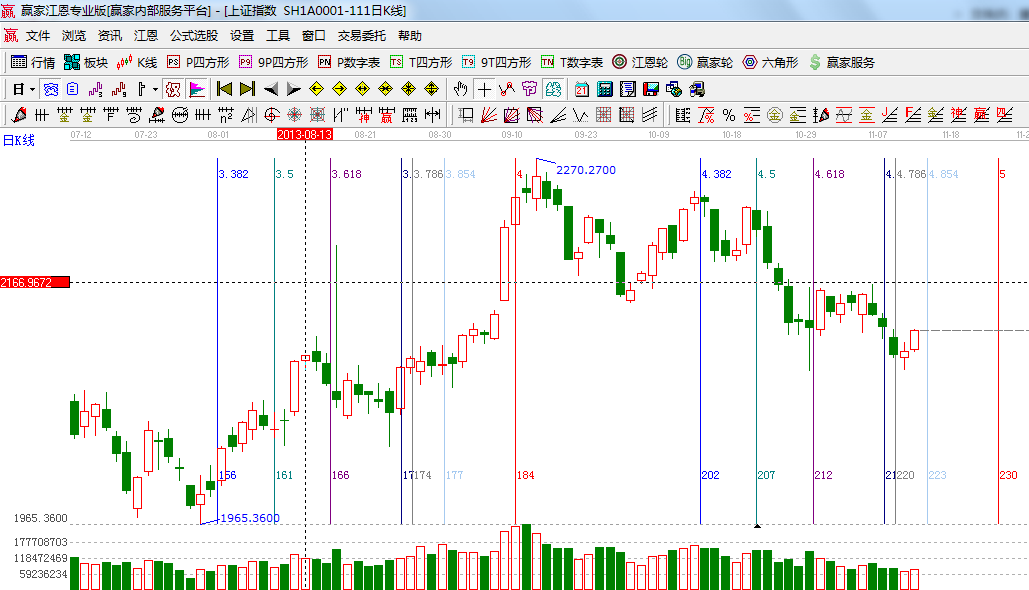Jump to first bar with skip-back arrow
Viewport: 1029px width, 590px height.
point(224,89)
